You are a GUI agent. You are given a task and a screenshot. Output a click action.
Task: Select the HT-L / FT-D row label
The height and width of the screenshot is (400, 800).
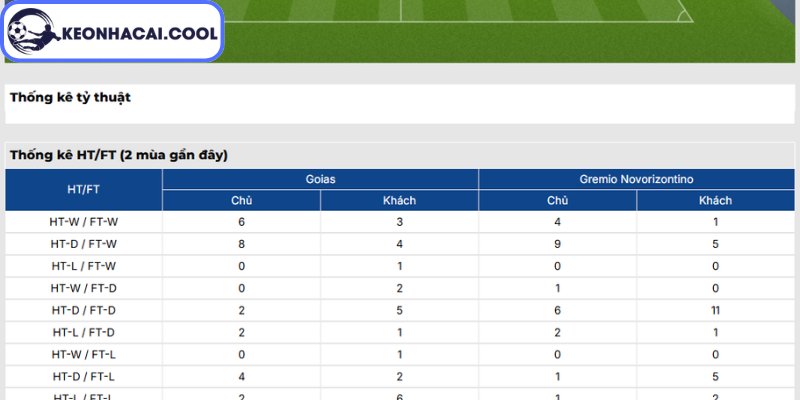click(84, 333)
